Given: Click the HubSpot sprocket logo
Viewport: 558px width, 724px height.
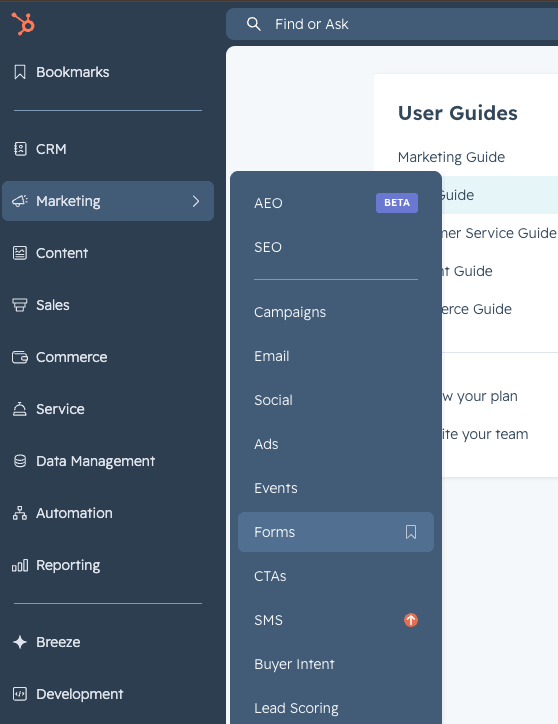Looking at the screenshot, I should [23, 24].
